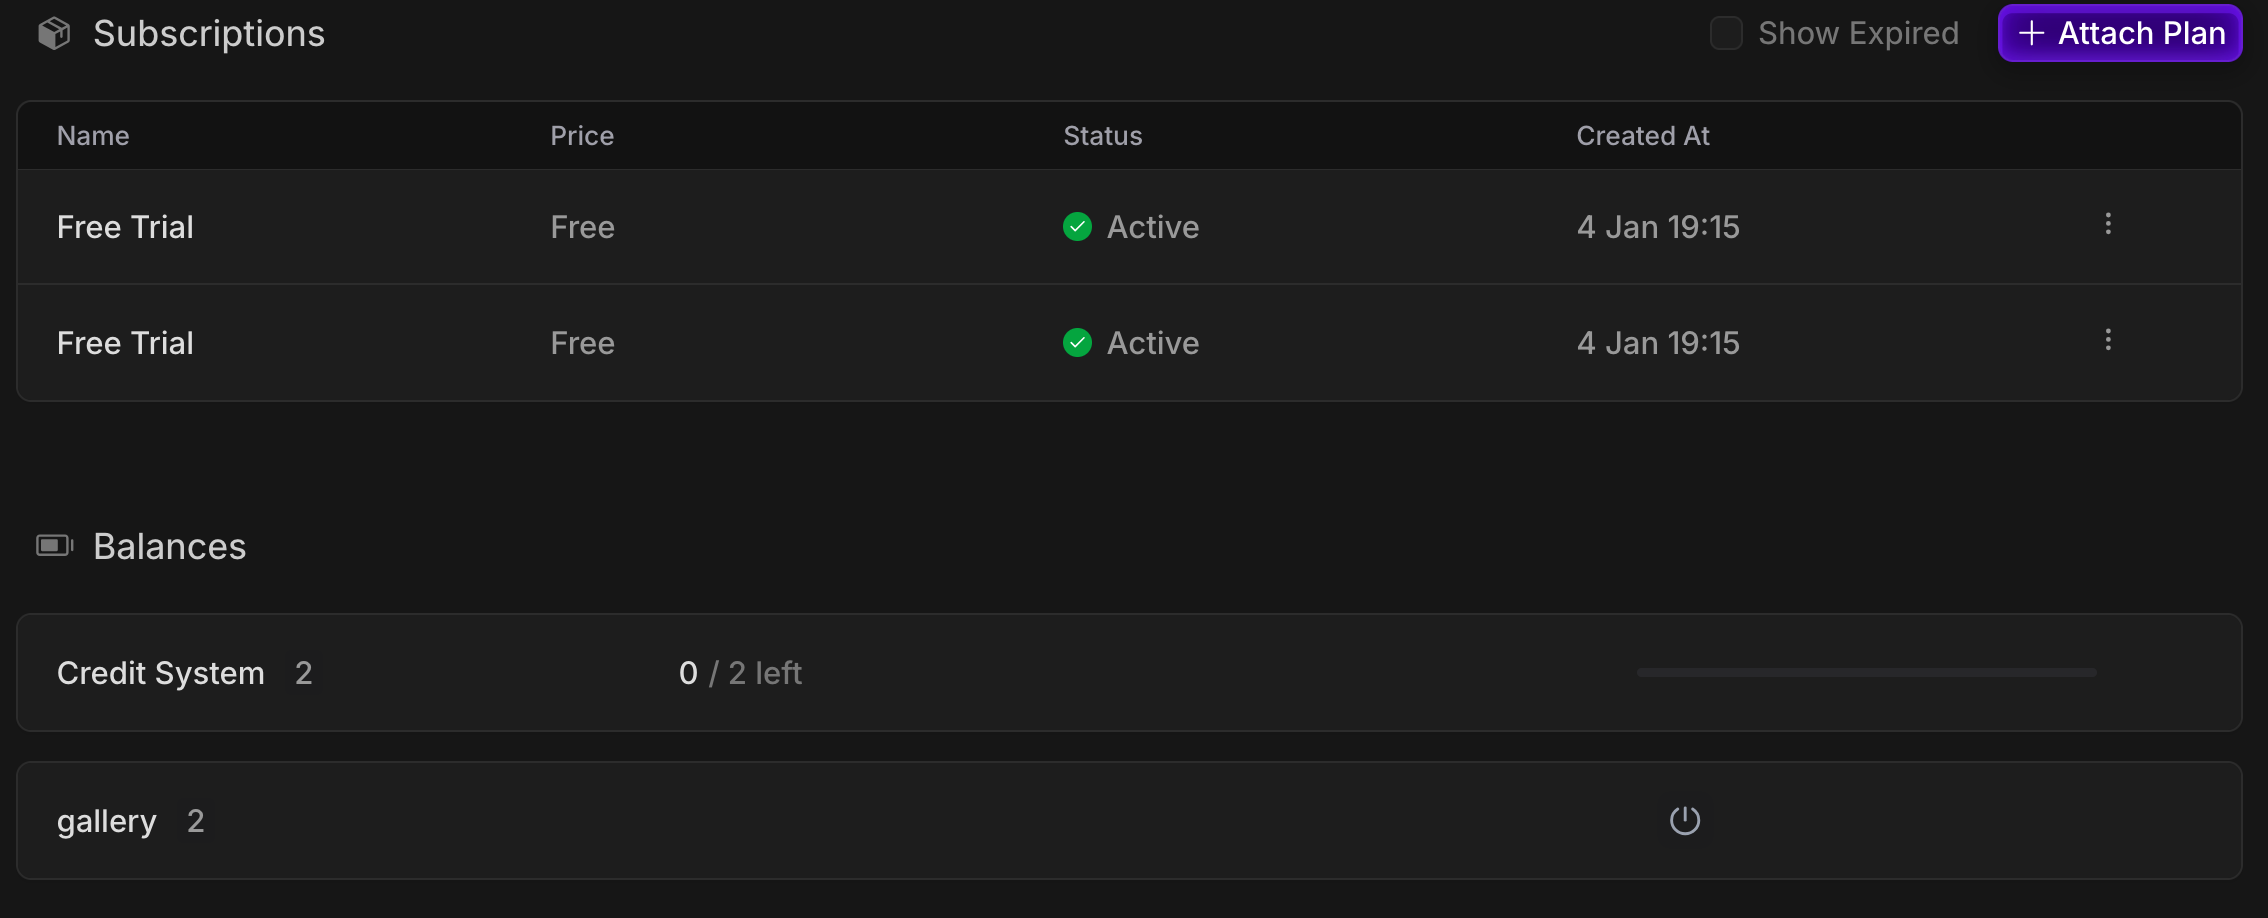
Task: Click first Free Trial green Active checkmark
Action: coord(1077,227)
